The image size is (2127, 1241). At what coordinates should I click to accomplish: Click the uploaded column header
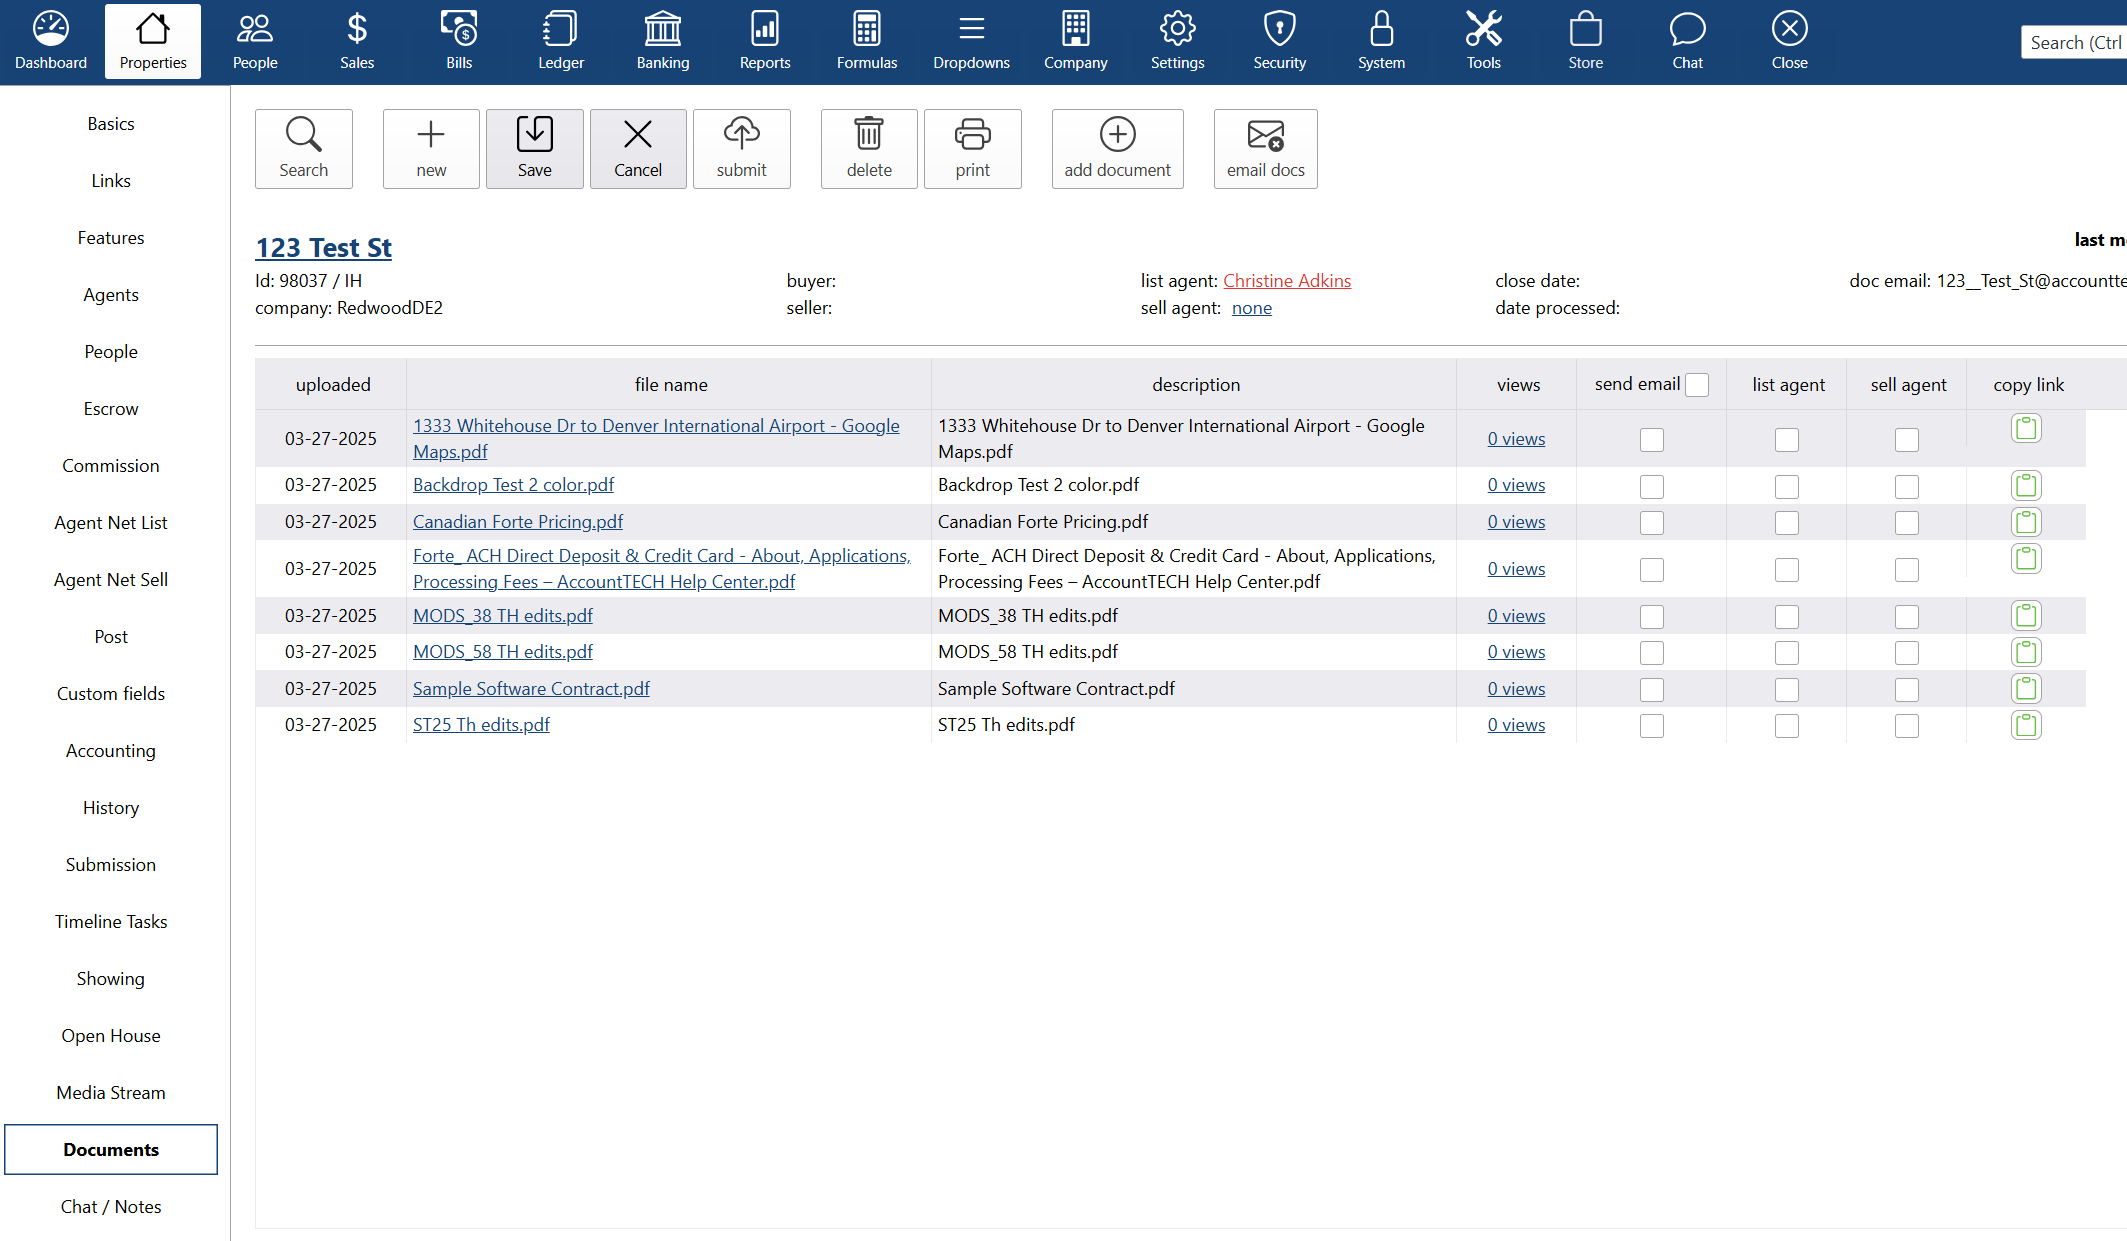(333, 385)
